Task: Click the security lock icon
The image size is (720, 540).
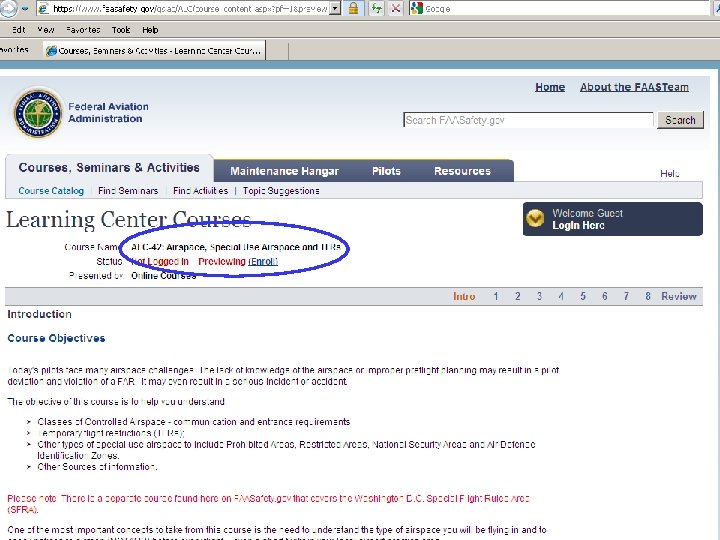Action: (353, 8)
